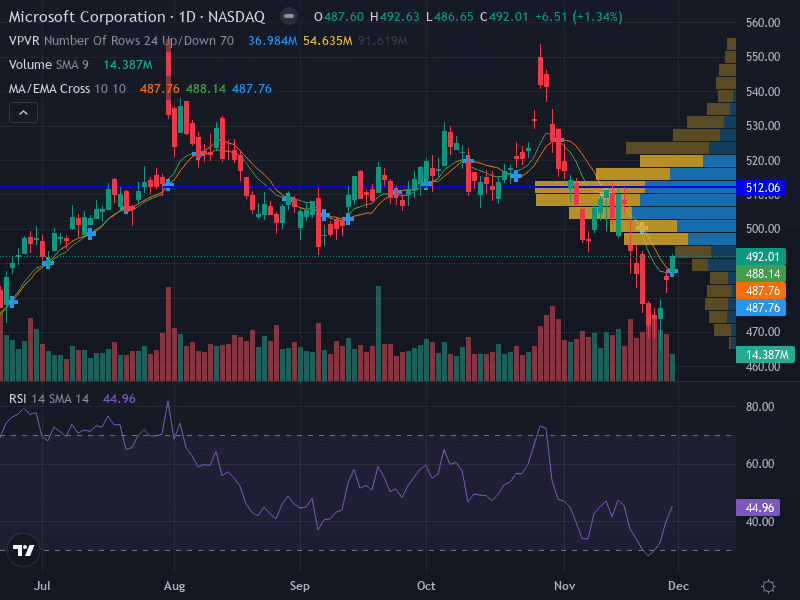Click the Nov label on time axis
Viewport: 800px width, 600px height.
coord(564,586)
